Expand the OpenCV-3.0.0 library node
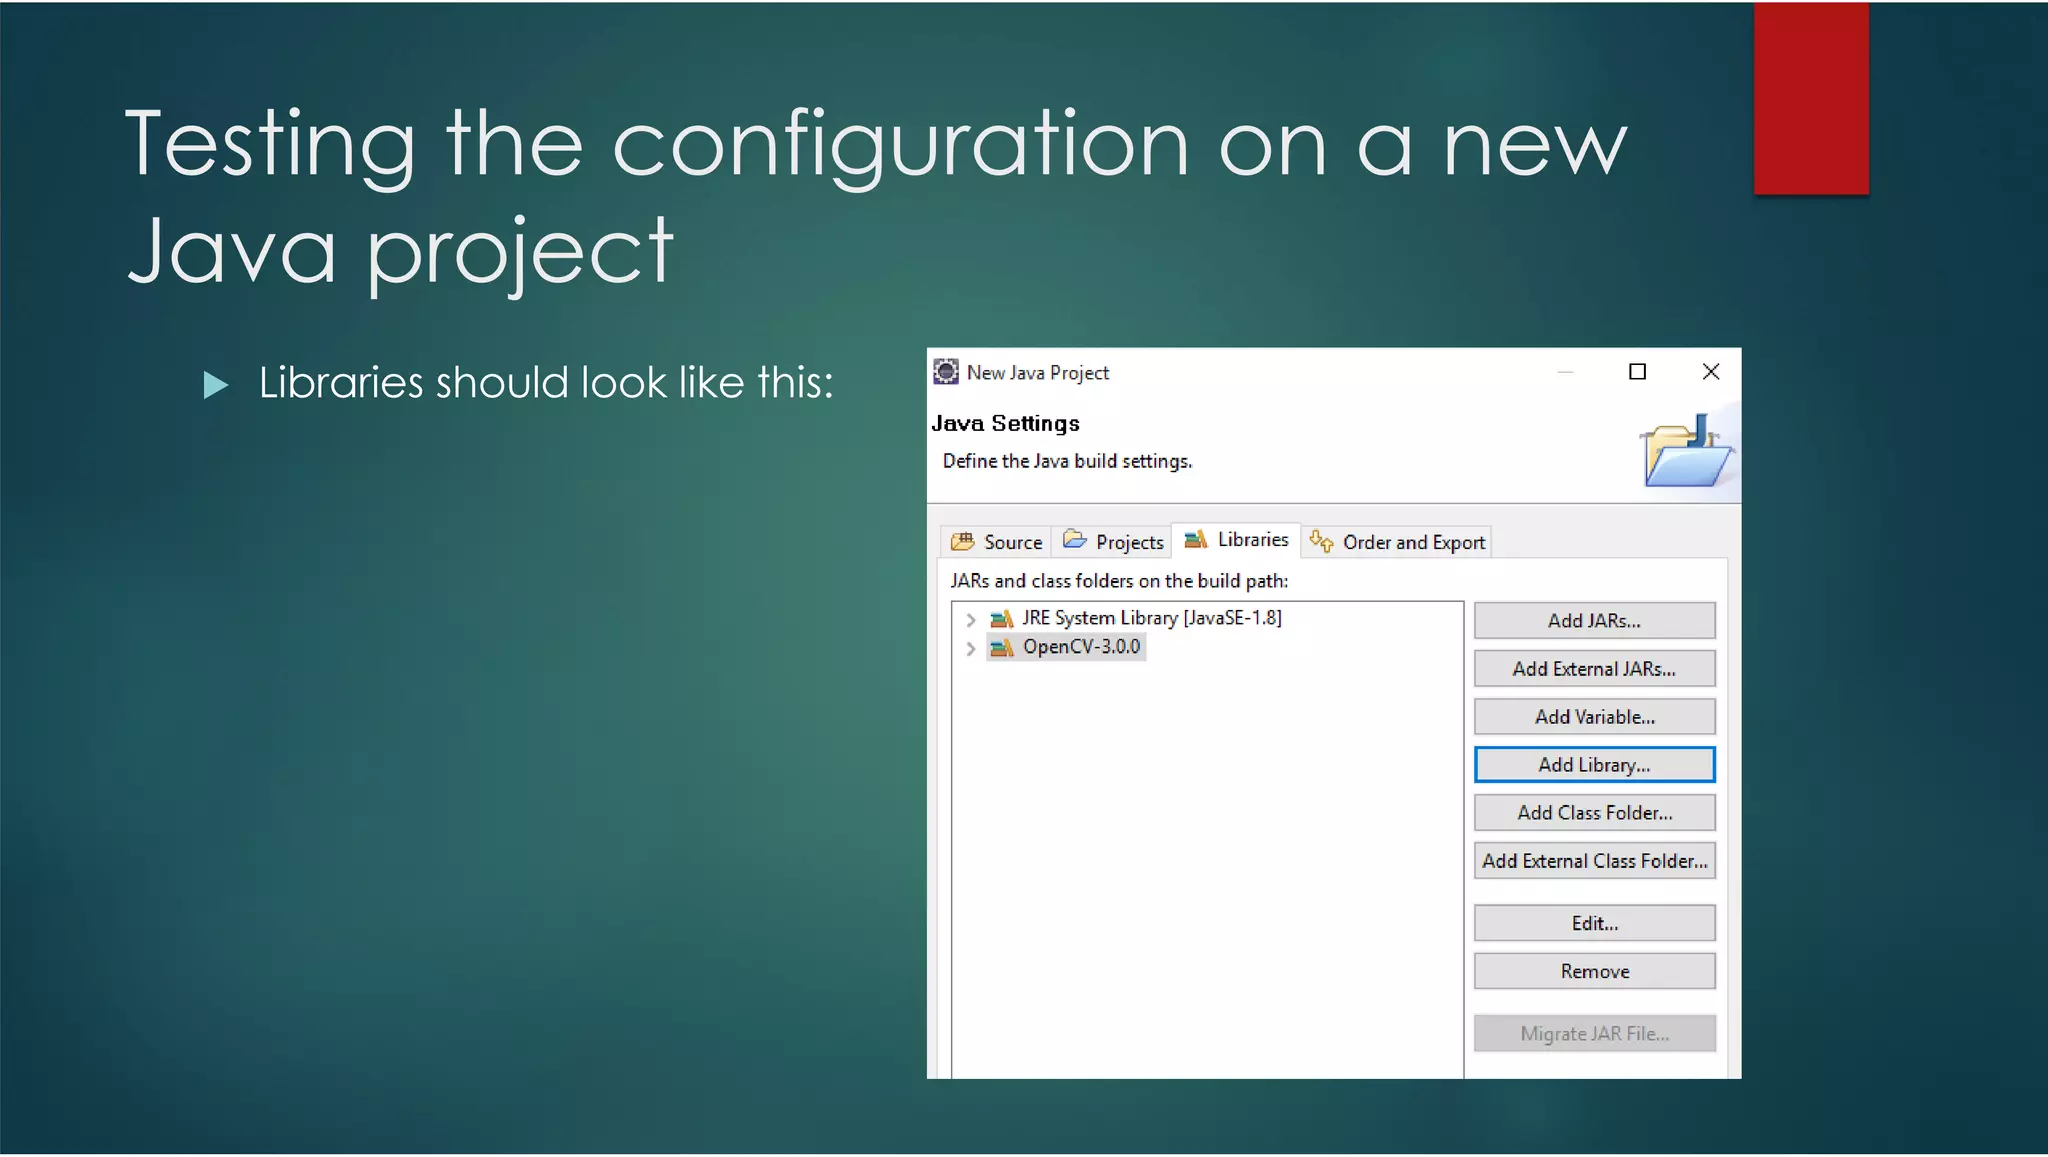 [970, 649]
